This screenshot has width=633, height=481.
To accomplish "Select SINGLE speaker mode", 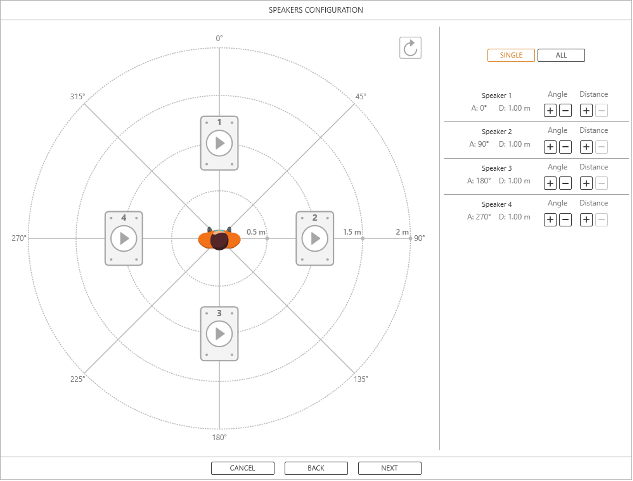I will 511,55.
